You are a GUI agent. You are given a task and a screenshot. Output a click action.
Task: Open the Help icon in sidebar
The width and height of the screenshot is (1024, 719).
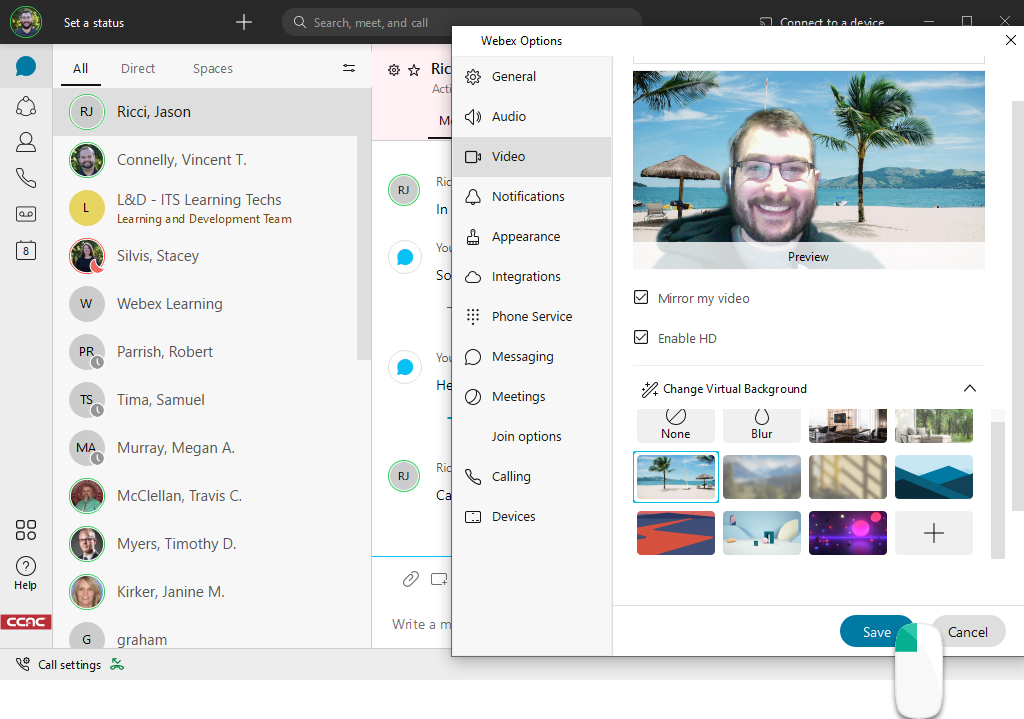pyautogui.click(x=25, y=573)
